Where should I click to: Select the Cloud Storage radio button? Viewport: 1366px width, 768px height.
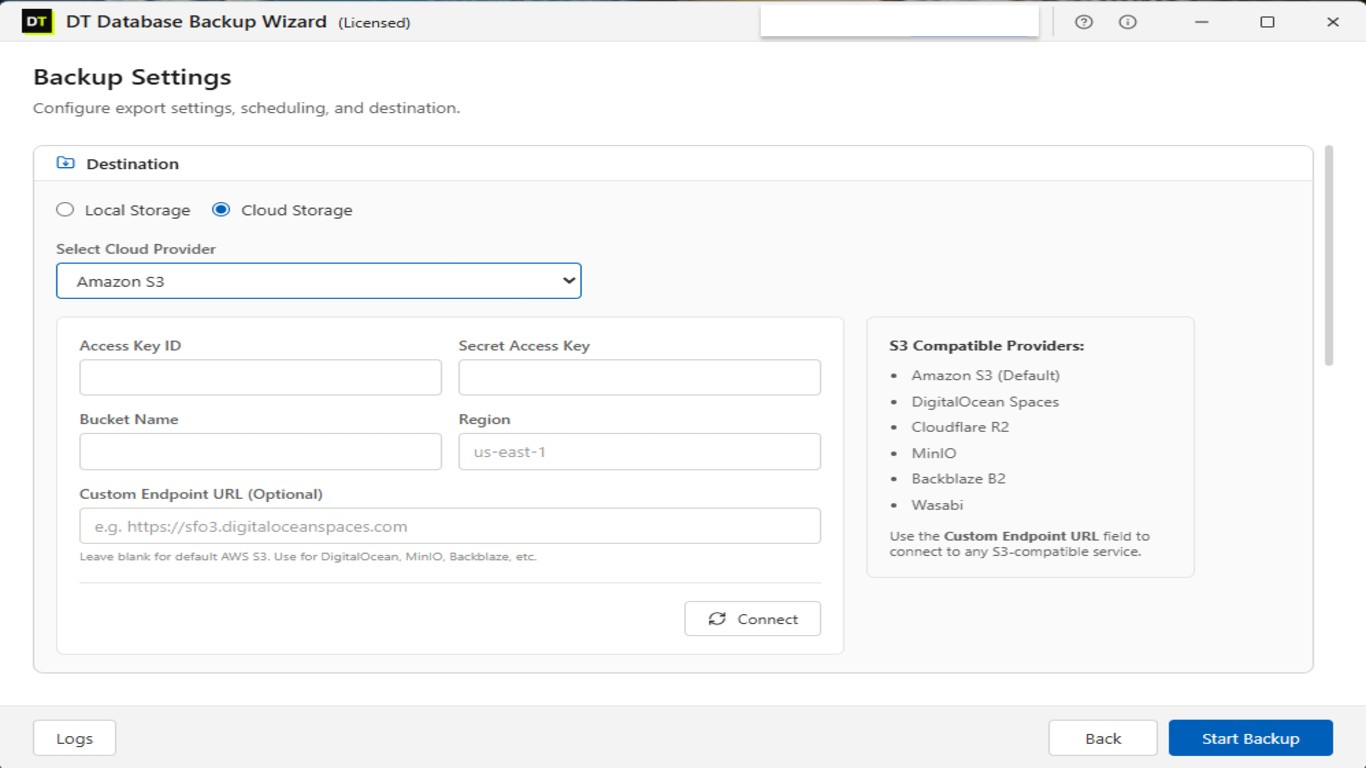pyautogui.click(x=221, y=209)
